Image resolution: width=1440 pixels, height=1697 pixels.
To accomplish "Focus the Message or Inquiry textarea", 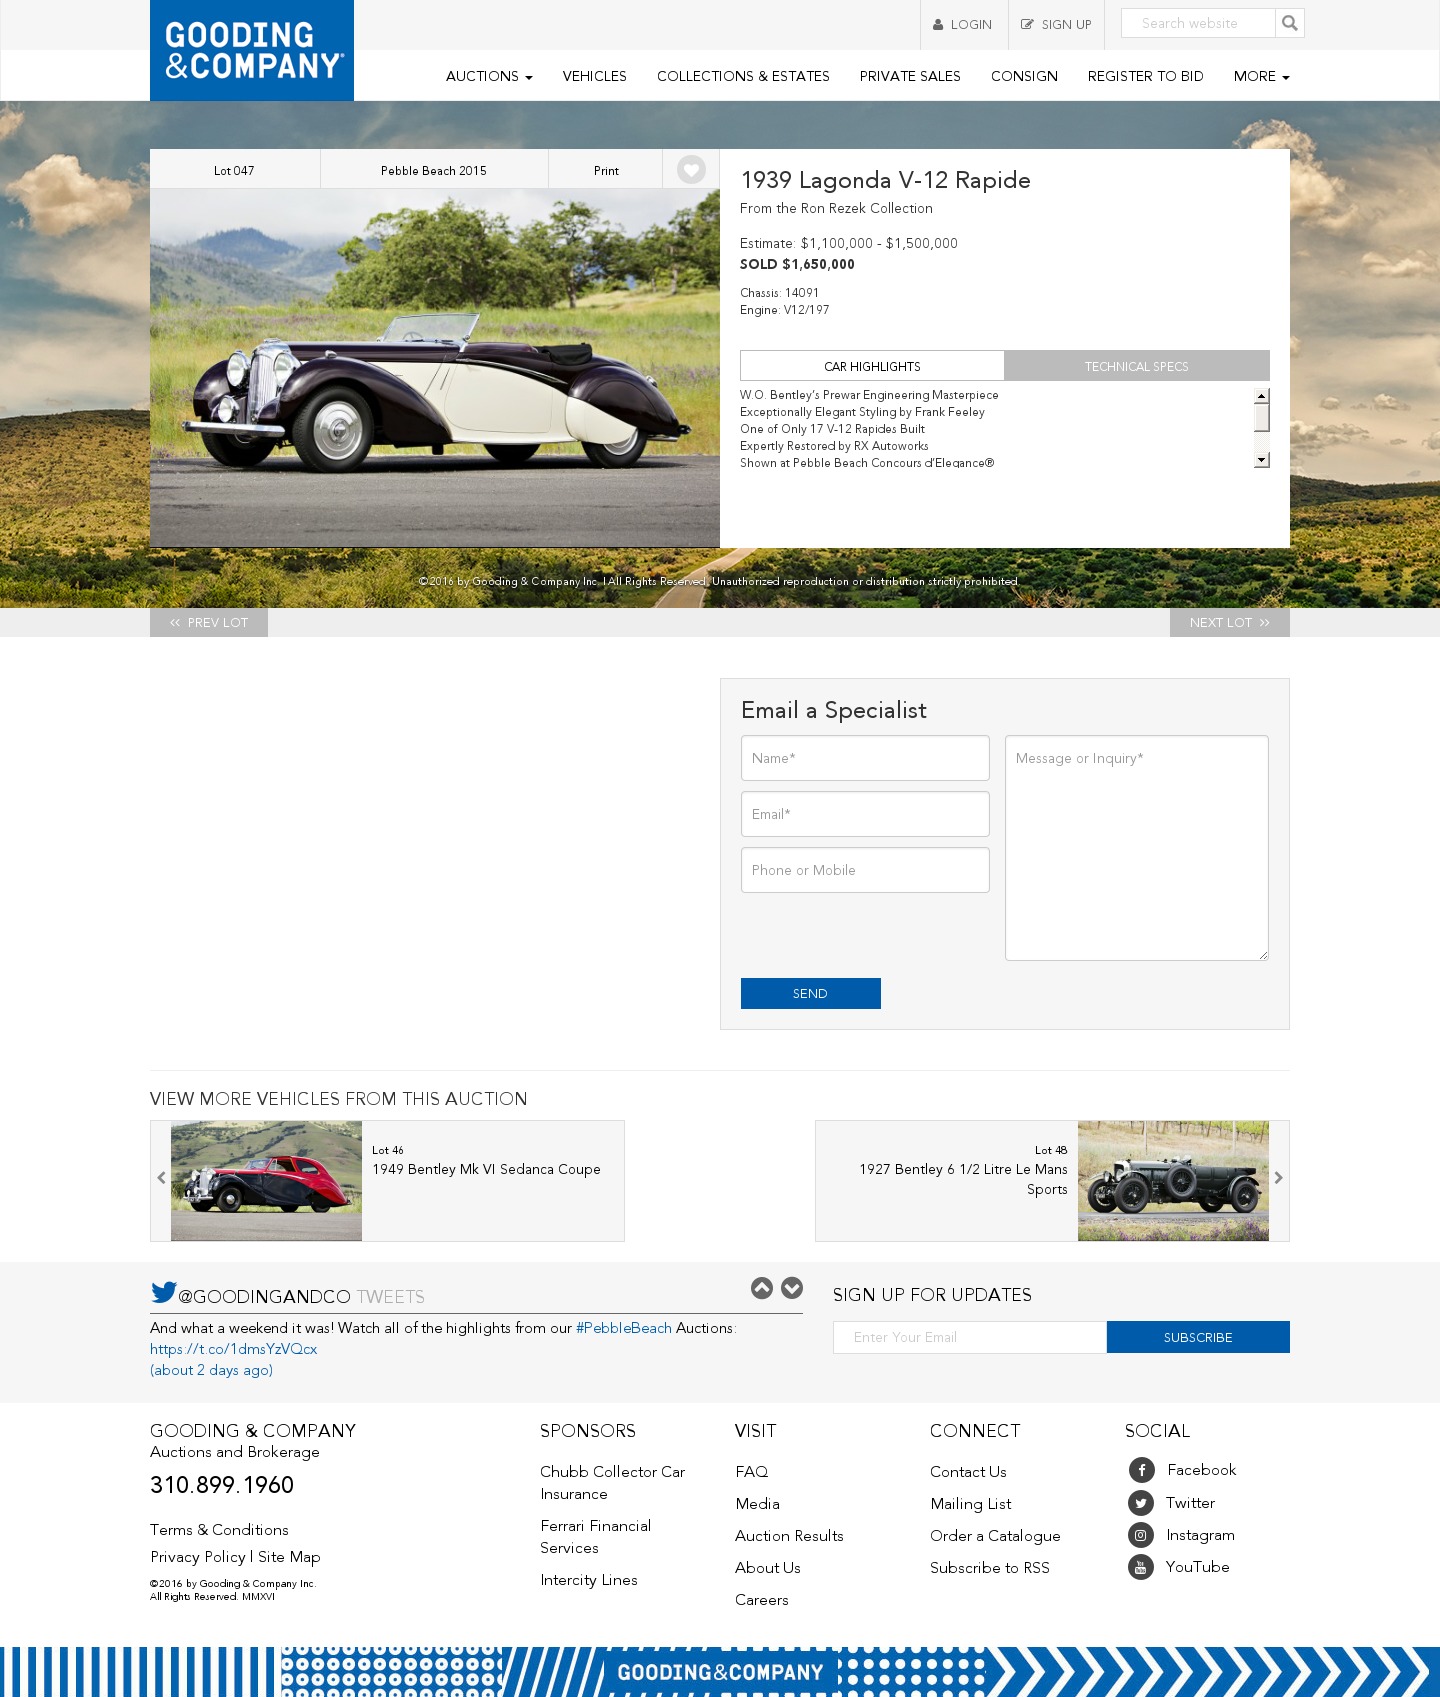I will point(1137,848).
